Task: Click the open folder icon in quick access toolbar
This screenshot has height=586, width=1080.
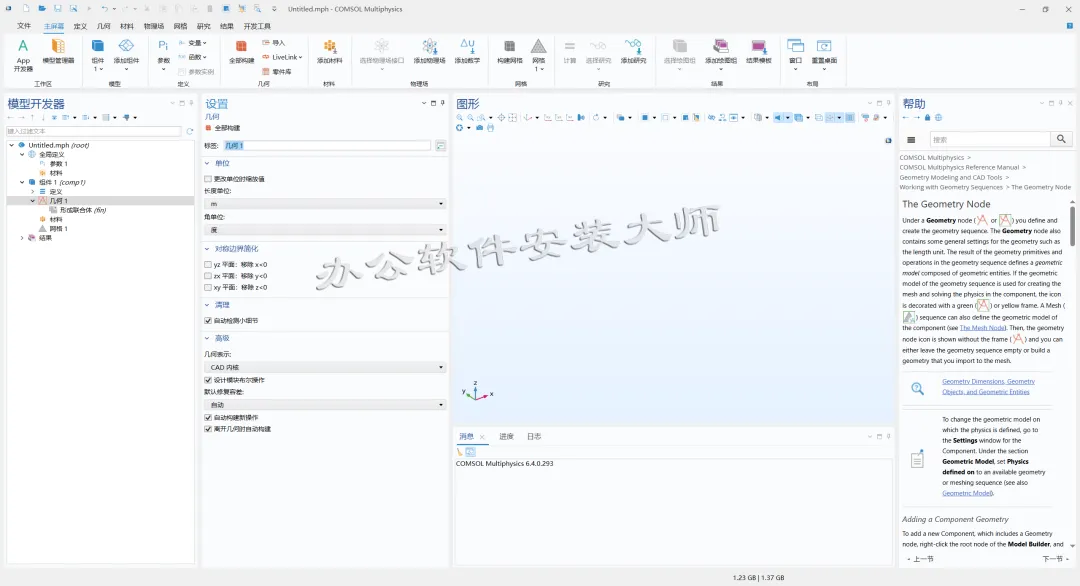Action: click(x=42, y=9)
